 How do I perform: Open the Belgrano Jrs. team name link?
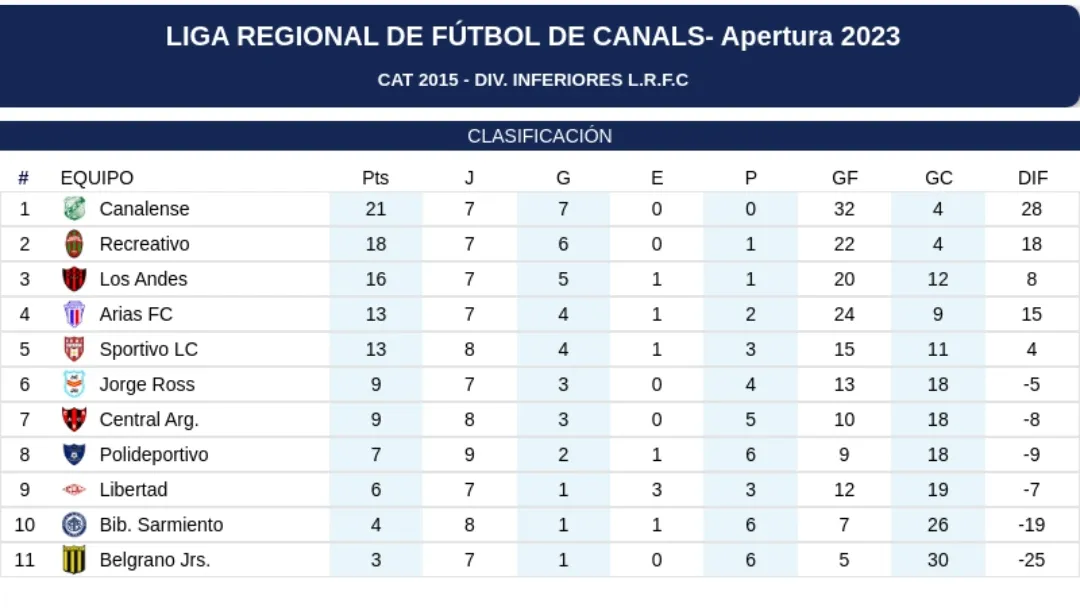pyautogui.click(x=155, y=560)
